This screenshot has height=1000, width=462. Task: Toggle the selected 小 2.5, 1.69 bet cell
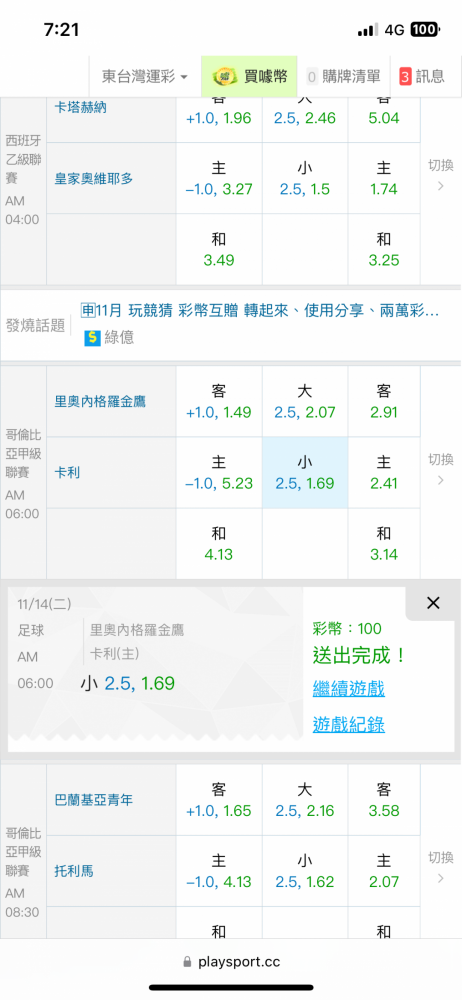(x=305, y=473)
